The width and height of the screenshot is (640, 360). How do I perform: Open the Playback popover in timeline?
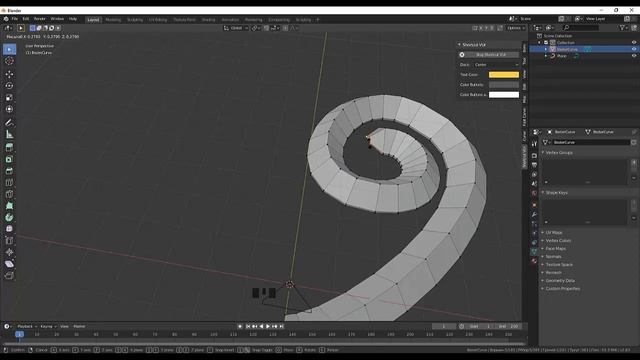27,327
